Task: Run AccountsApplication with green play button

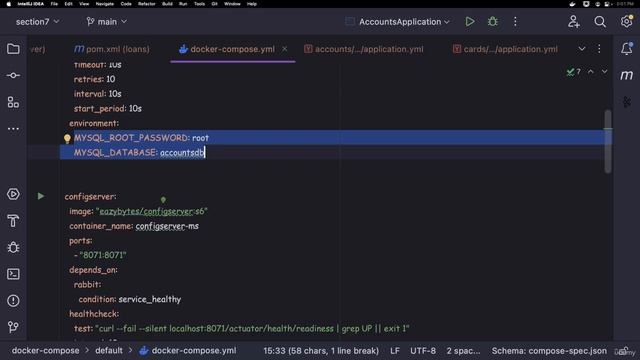Action: pos(470,22)
